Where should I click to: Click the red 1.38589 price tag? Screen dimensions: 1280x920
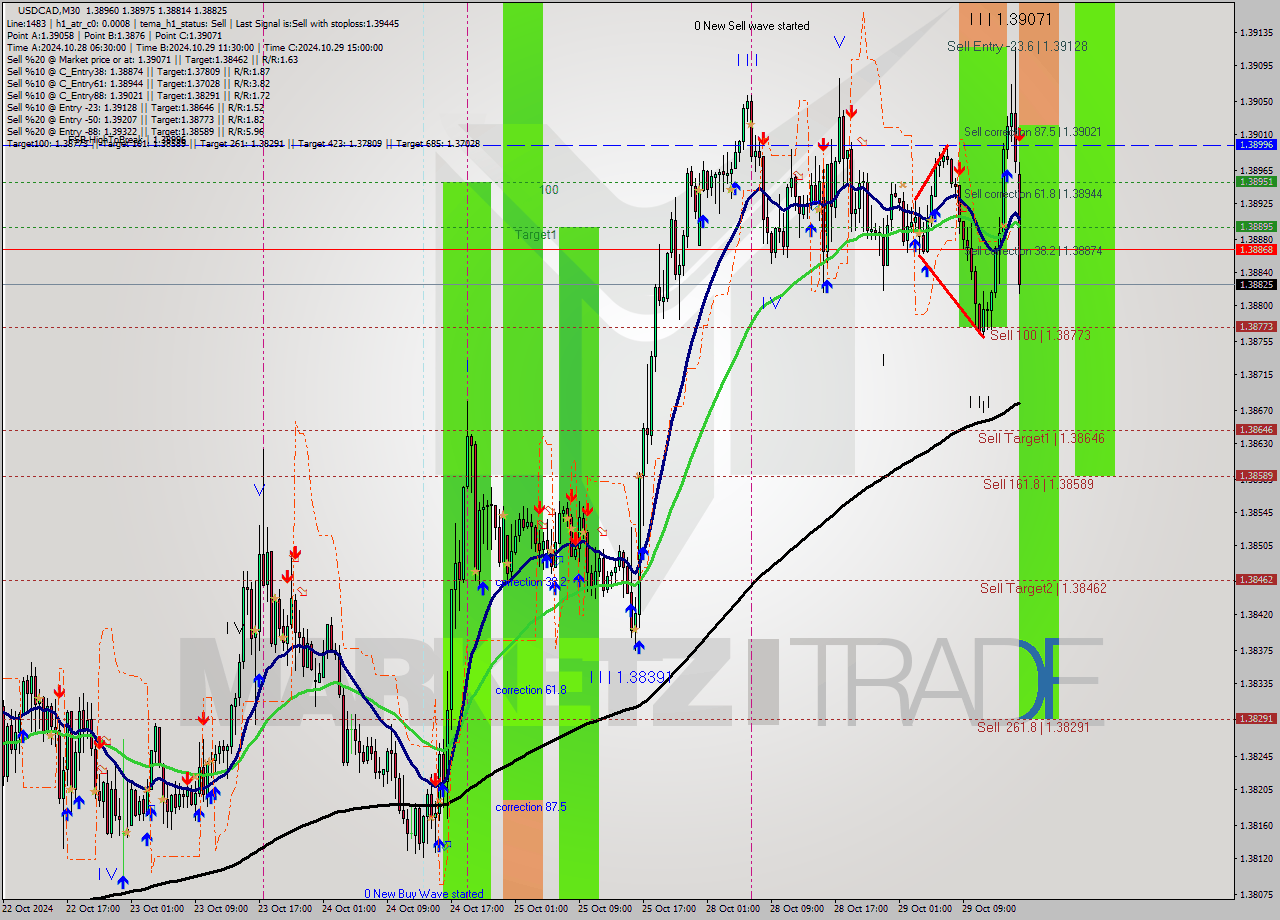(x=1255, y=476)
